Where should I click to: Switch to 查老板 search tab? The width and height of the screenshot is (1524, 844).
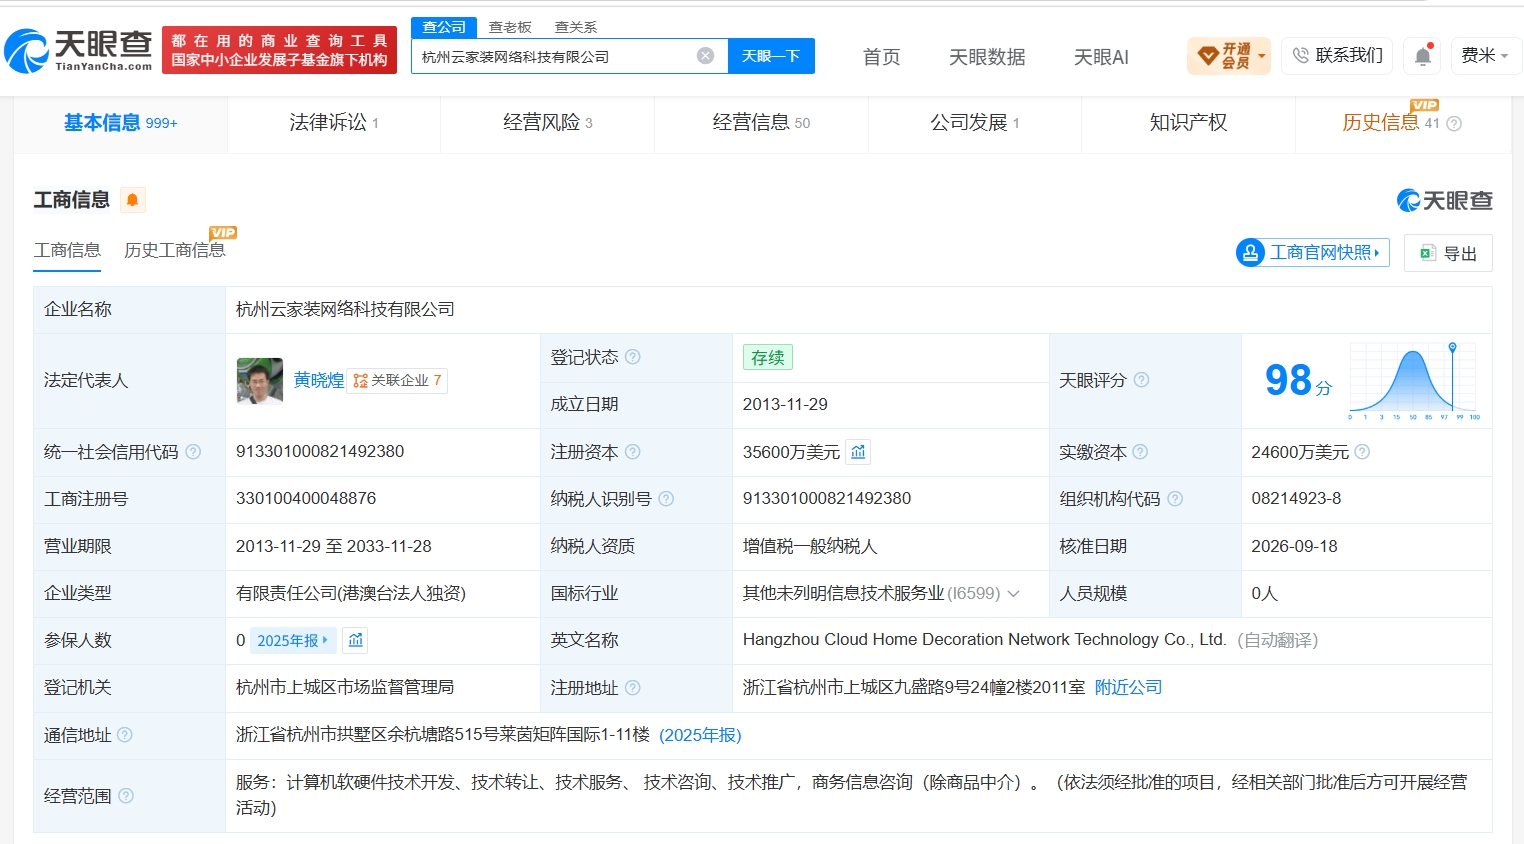[510, 27]
